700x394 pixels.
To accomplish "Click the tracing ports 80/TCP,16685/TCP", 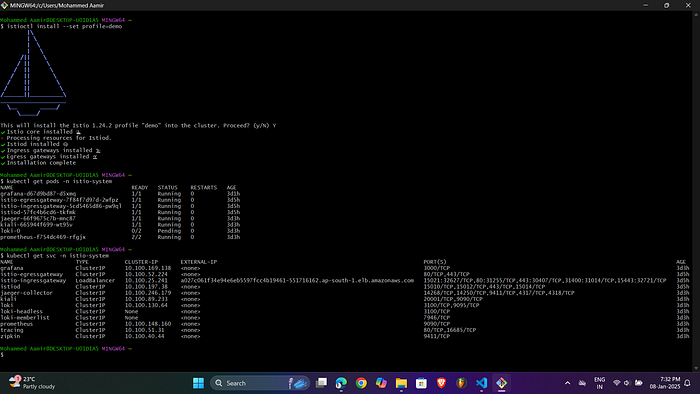I will pos(450,330).
